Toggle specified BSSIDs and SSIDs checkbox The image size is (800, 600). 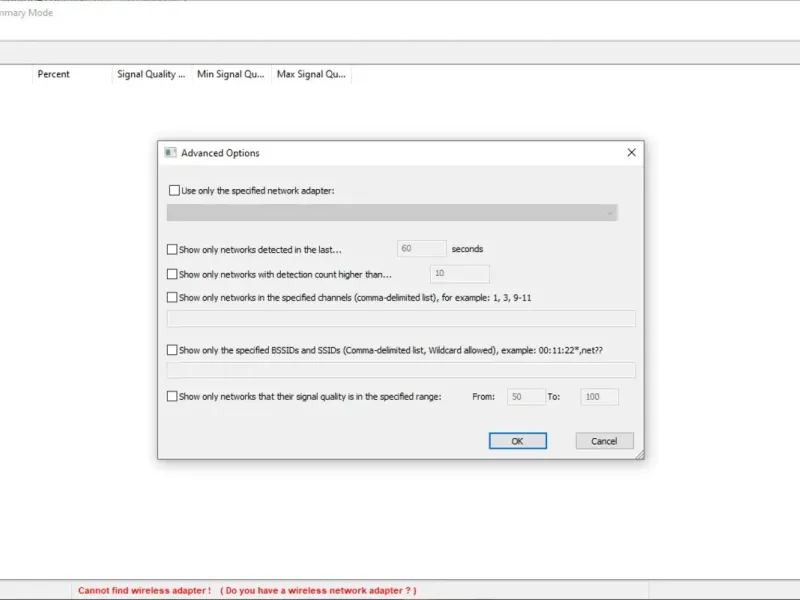pyautogui.click(x=172, y=350)
